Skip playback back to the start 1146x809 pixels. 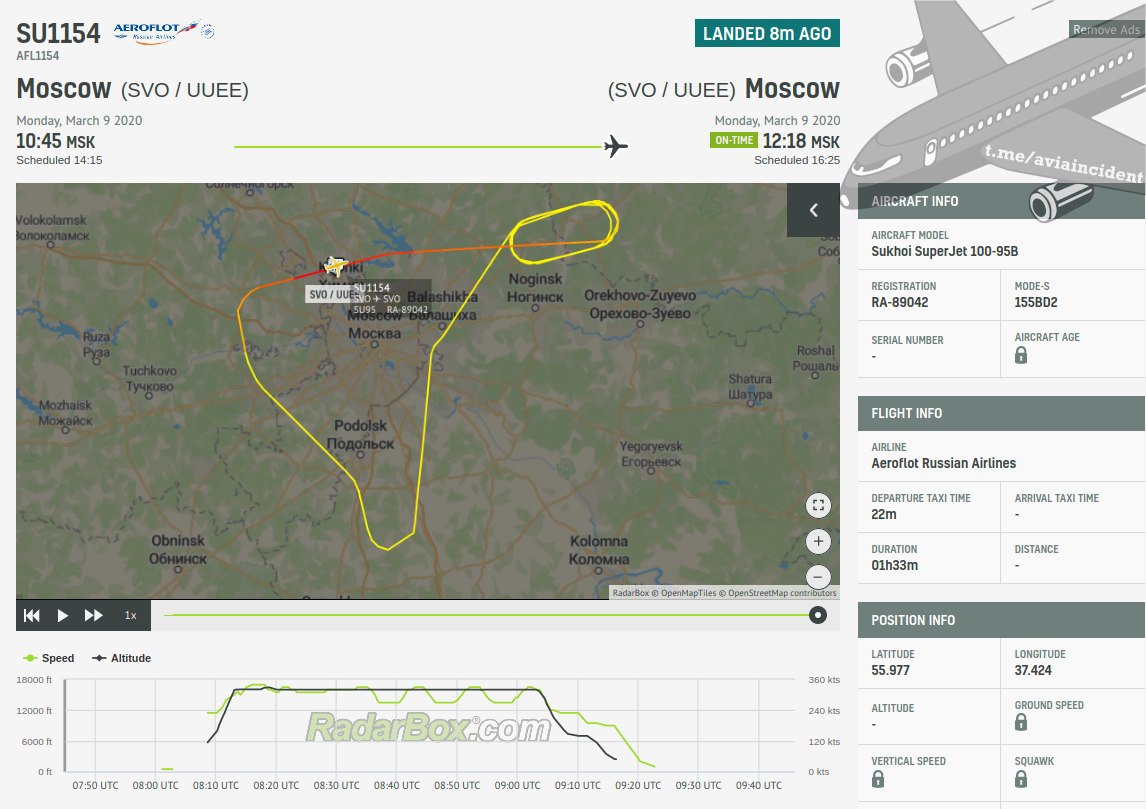[x=32, y=615]
